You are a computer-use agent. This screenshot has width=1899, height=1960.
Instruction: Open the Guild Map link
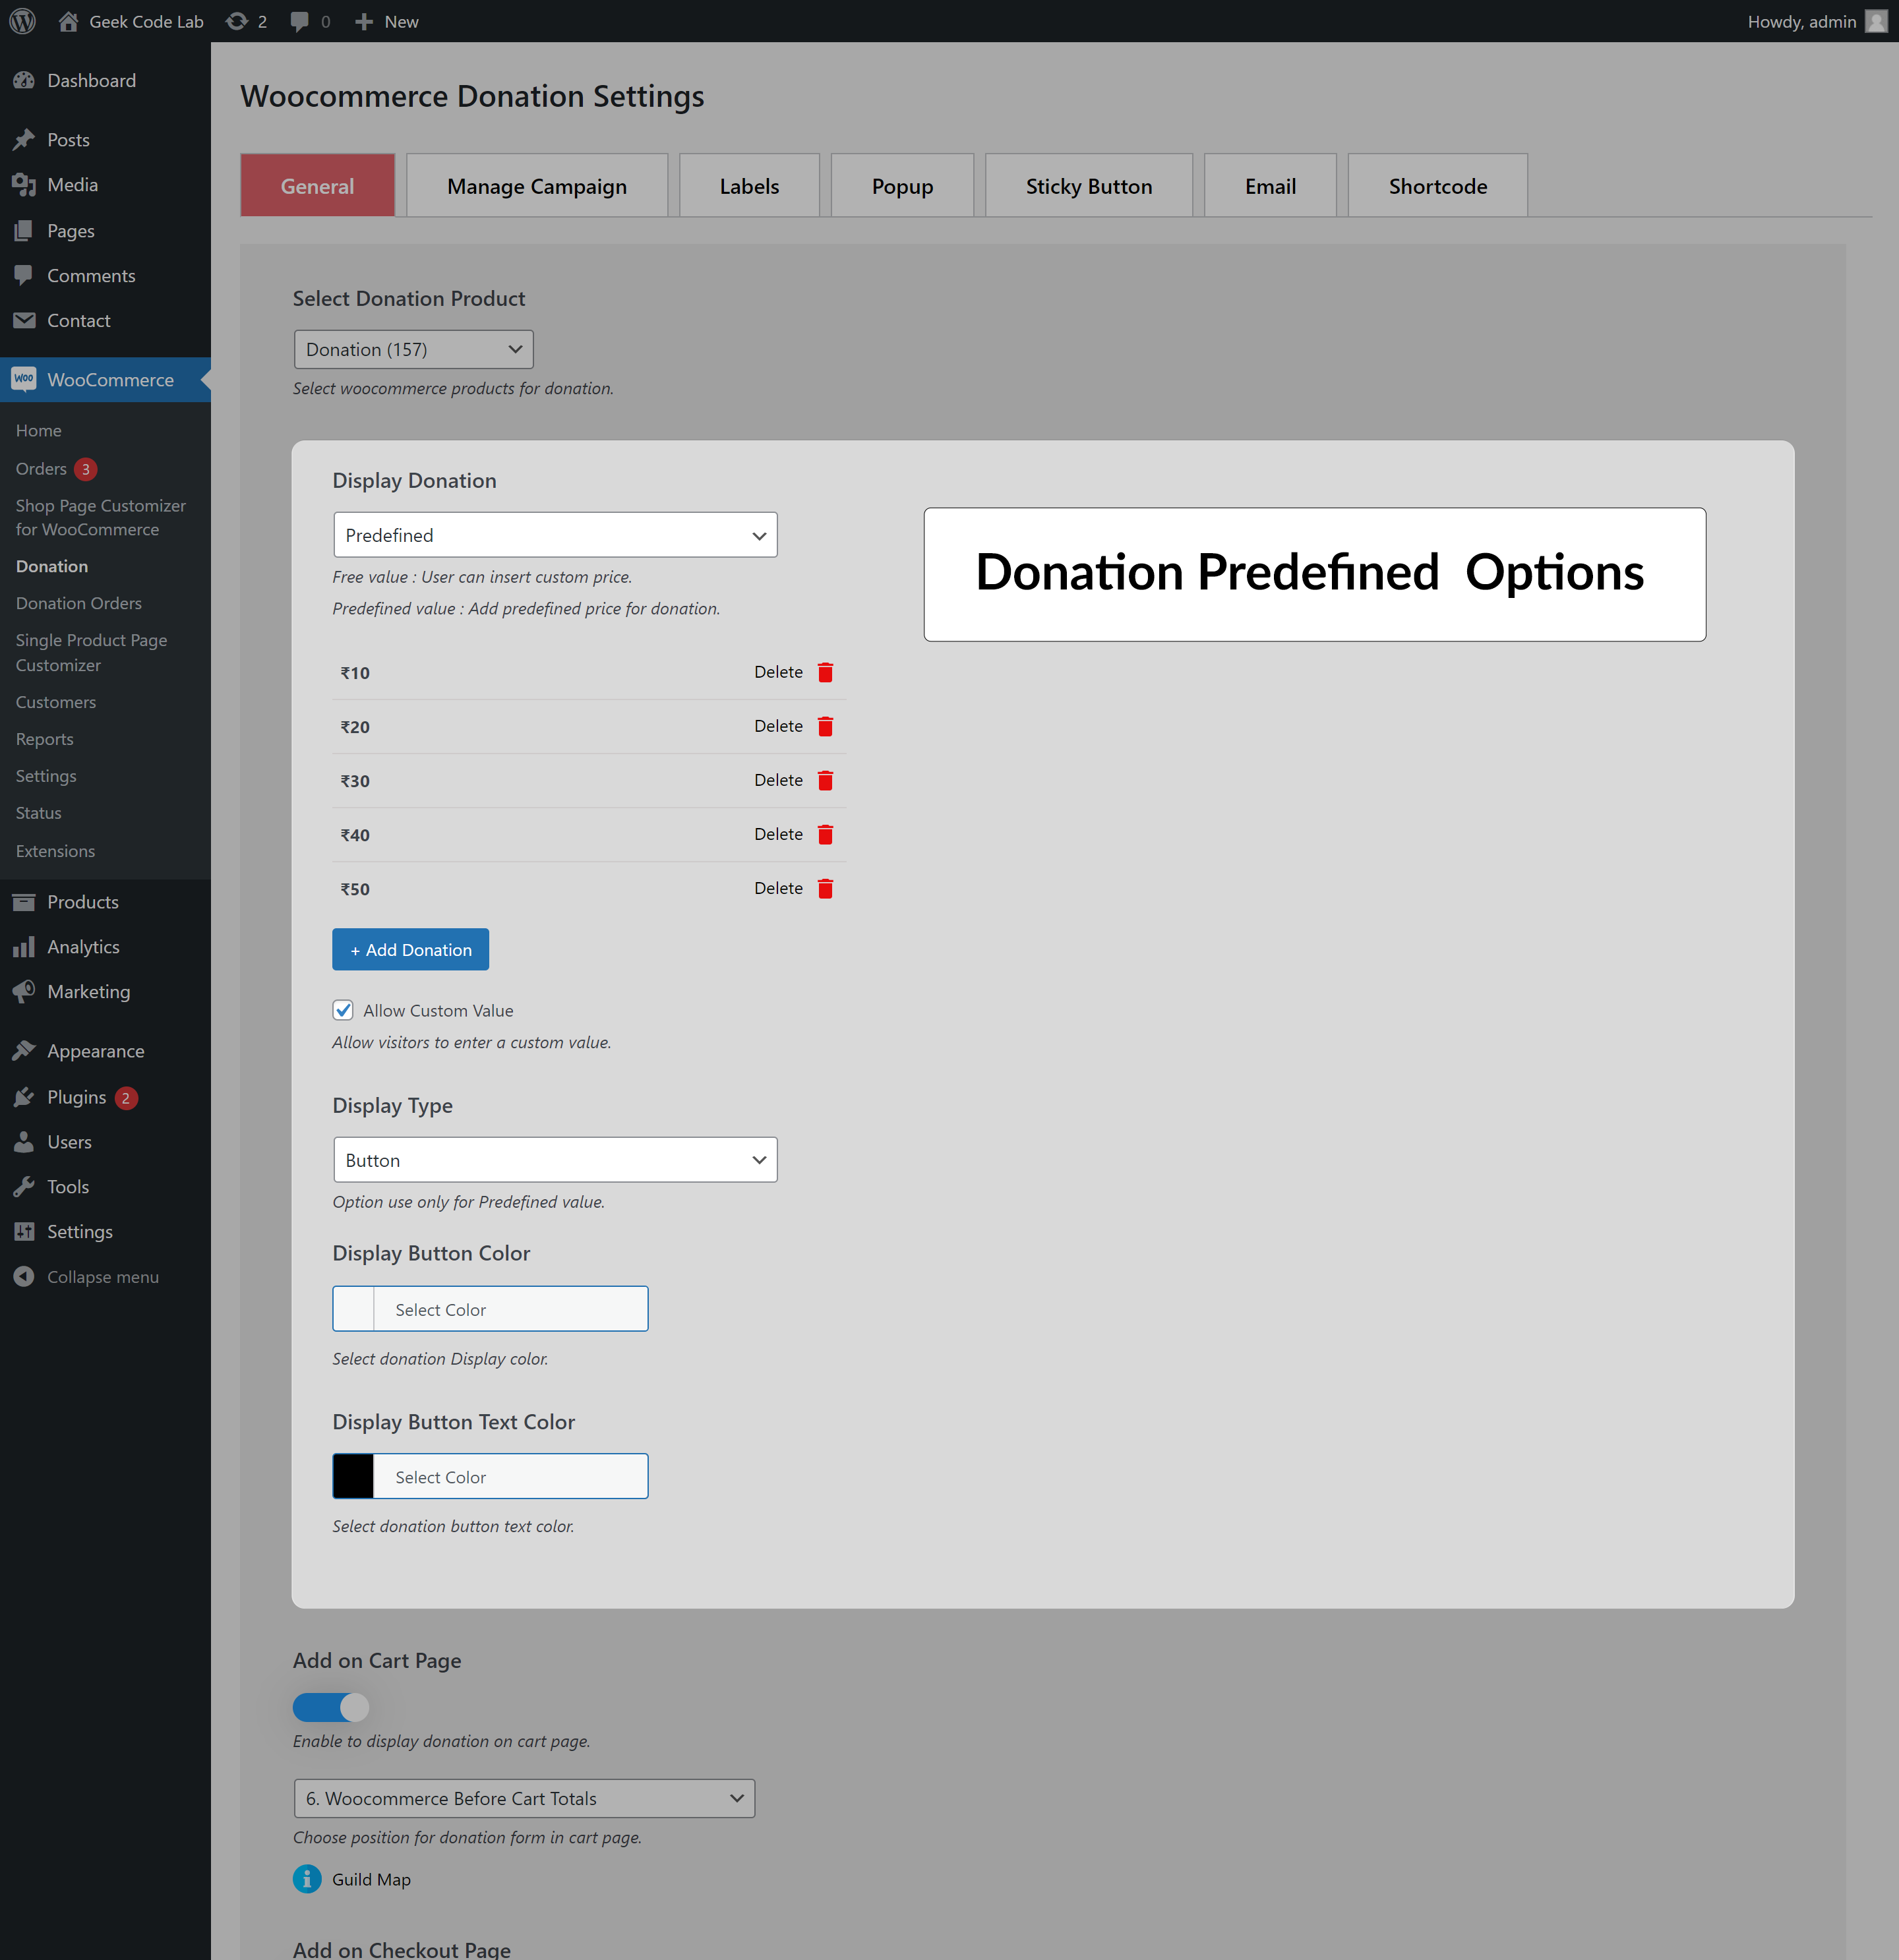pos(372,1879)
